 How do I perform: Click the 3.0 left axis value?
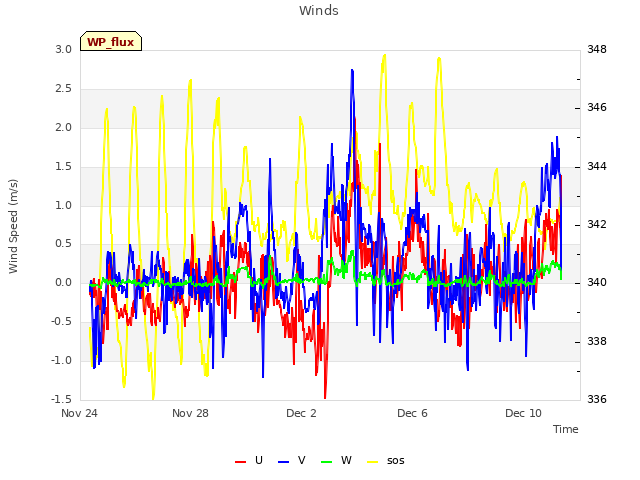(64, 49)
